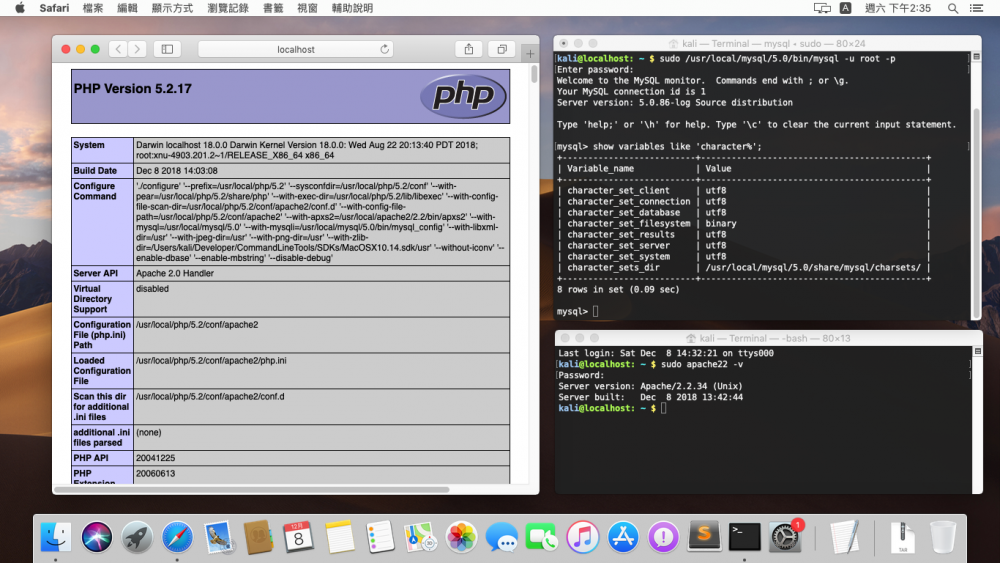Screen dimensions: 1000x563
Task: Open the Trash from the Dock
Action: point(942,537)
